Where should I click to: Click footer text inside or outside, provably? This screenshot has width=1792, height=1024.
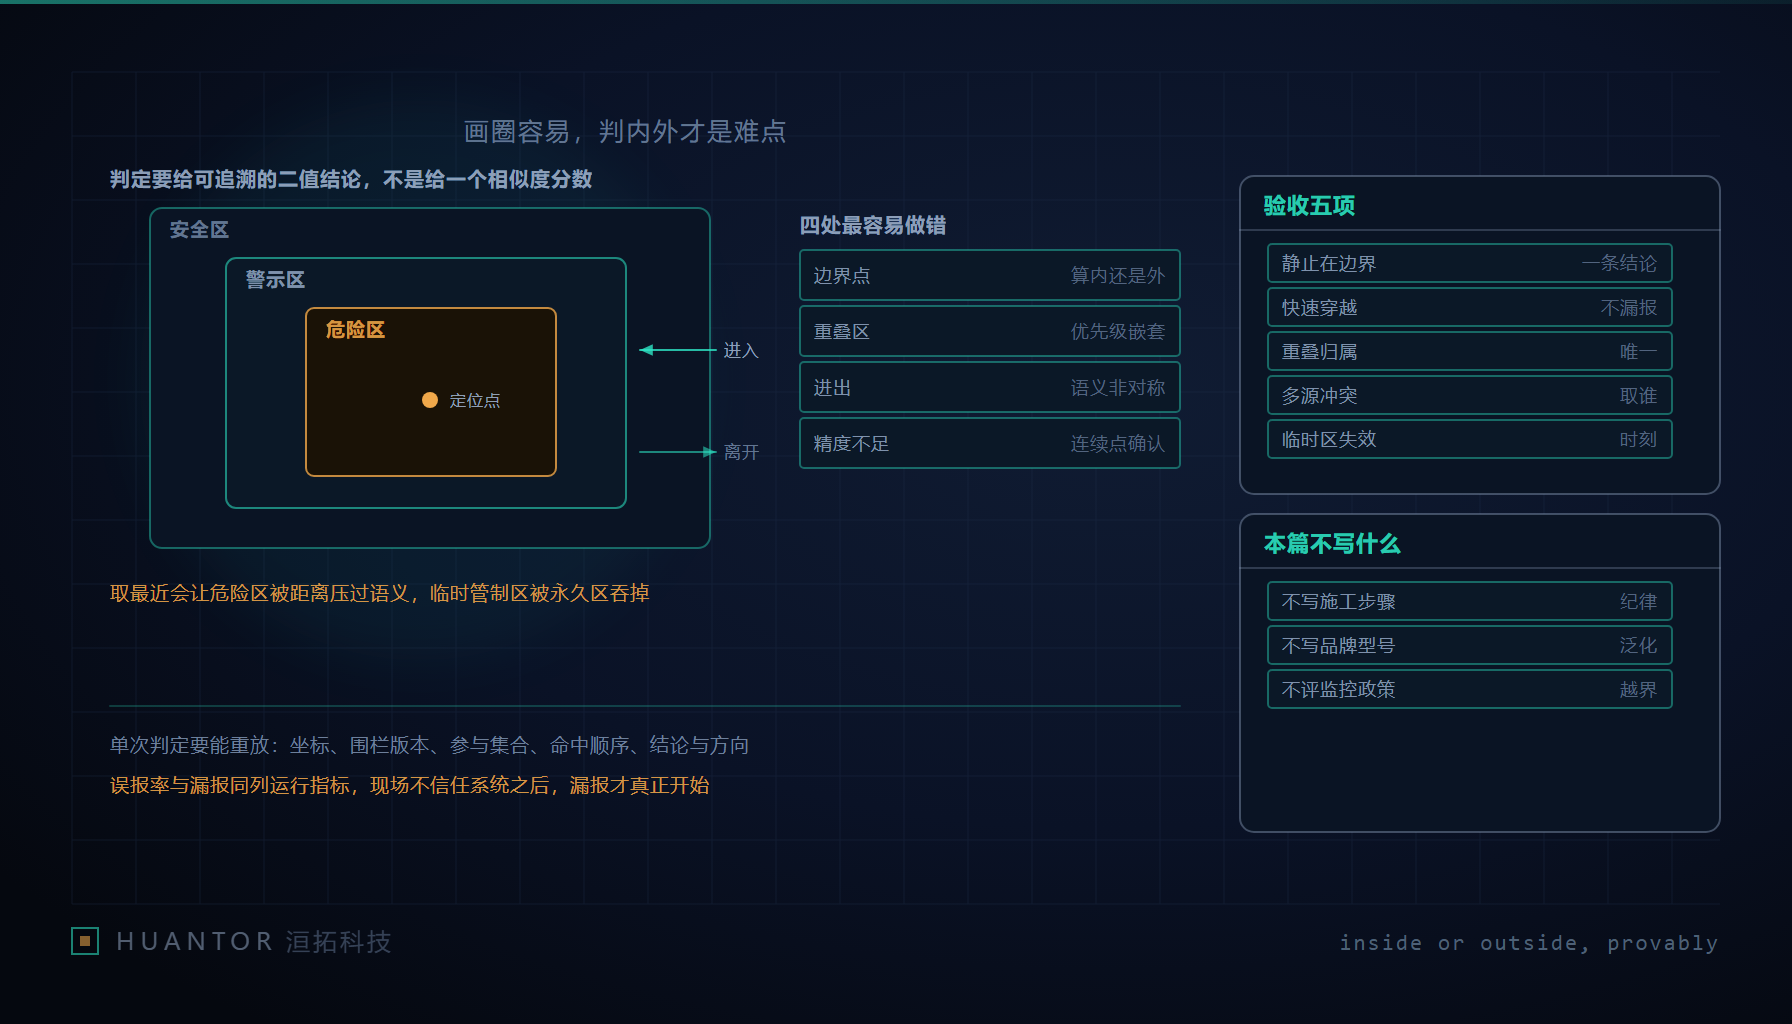coord(1528,943)
